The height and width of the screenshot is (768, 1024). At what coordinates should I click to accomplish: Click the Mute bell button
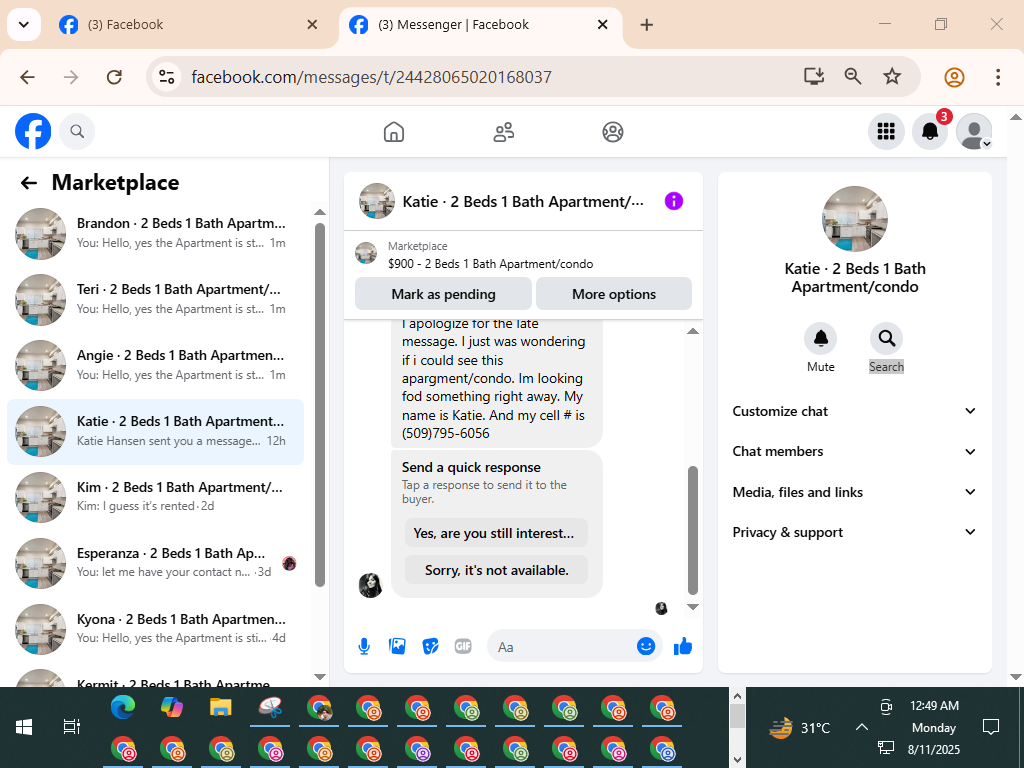click(821, 338)
